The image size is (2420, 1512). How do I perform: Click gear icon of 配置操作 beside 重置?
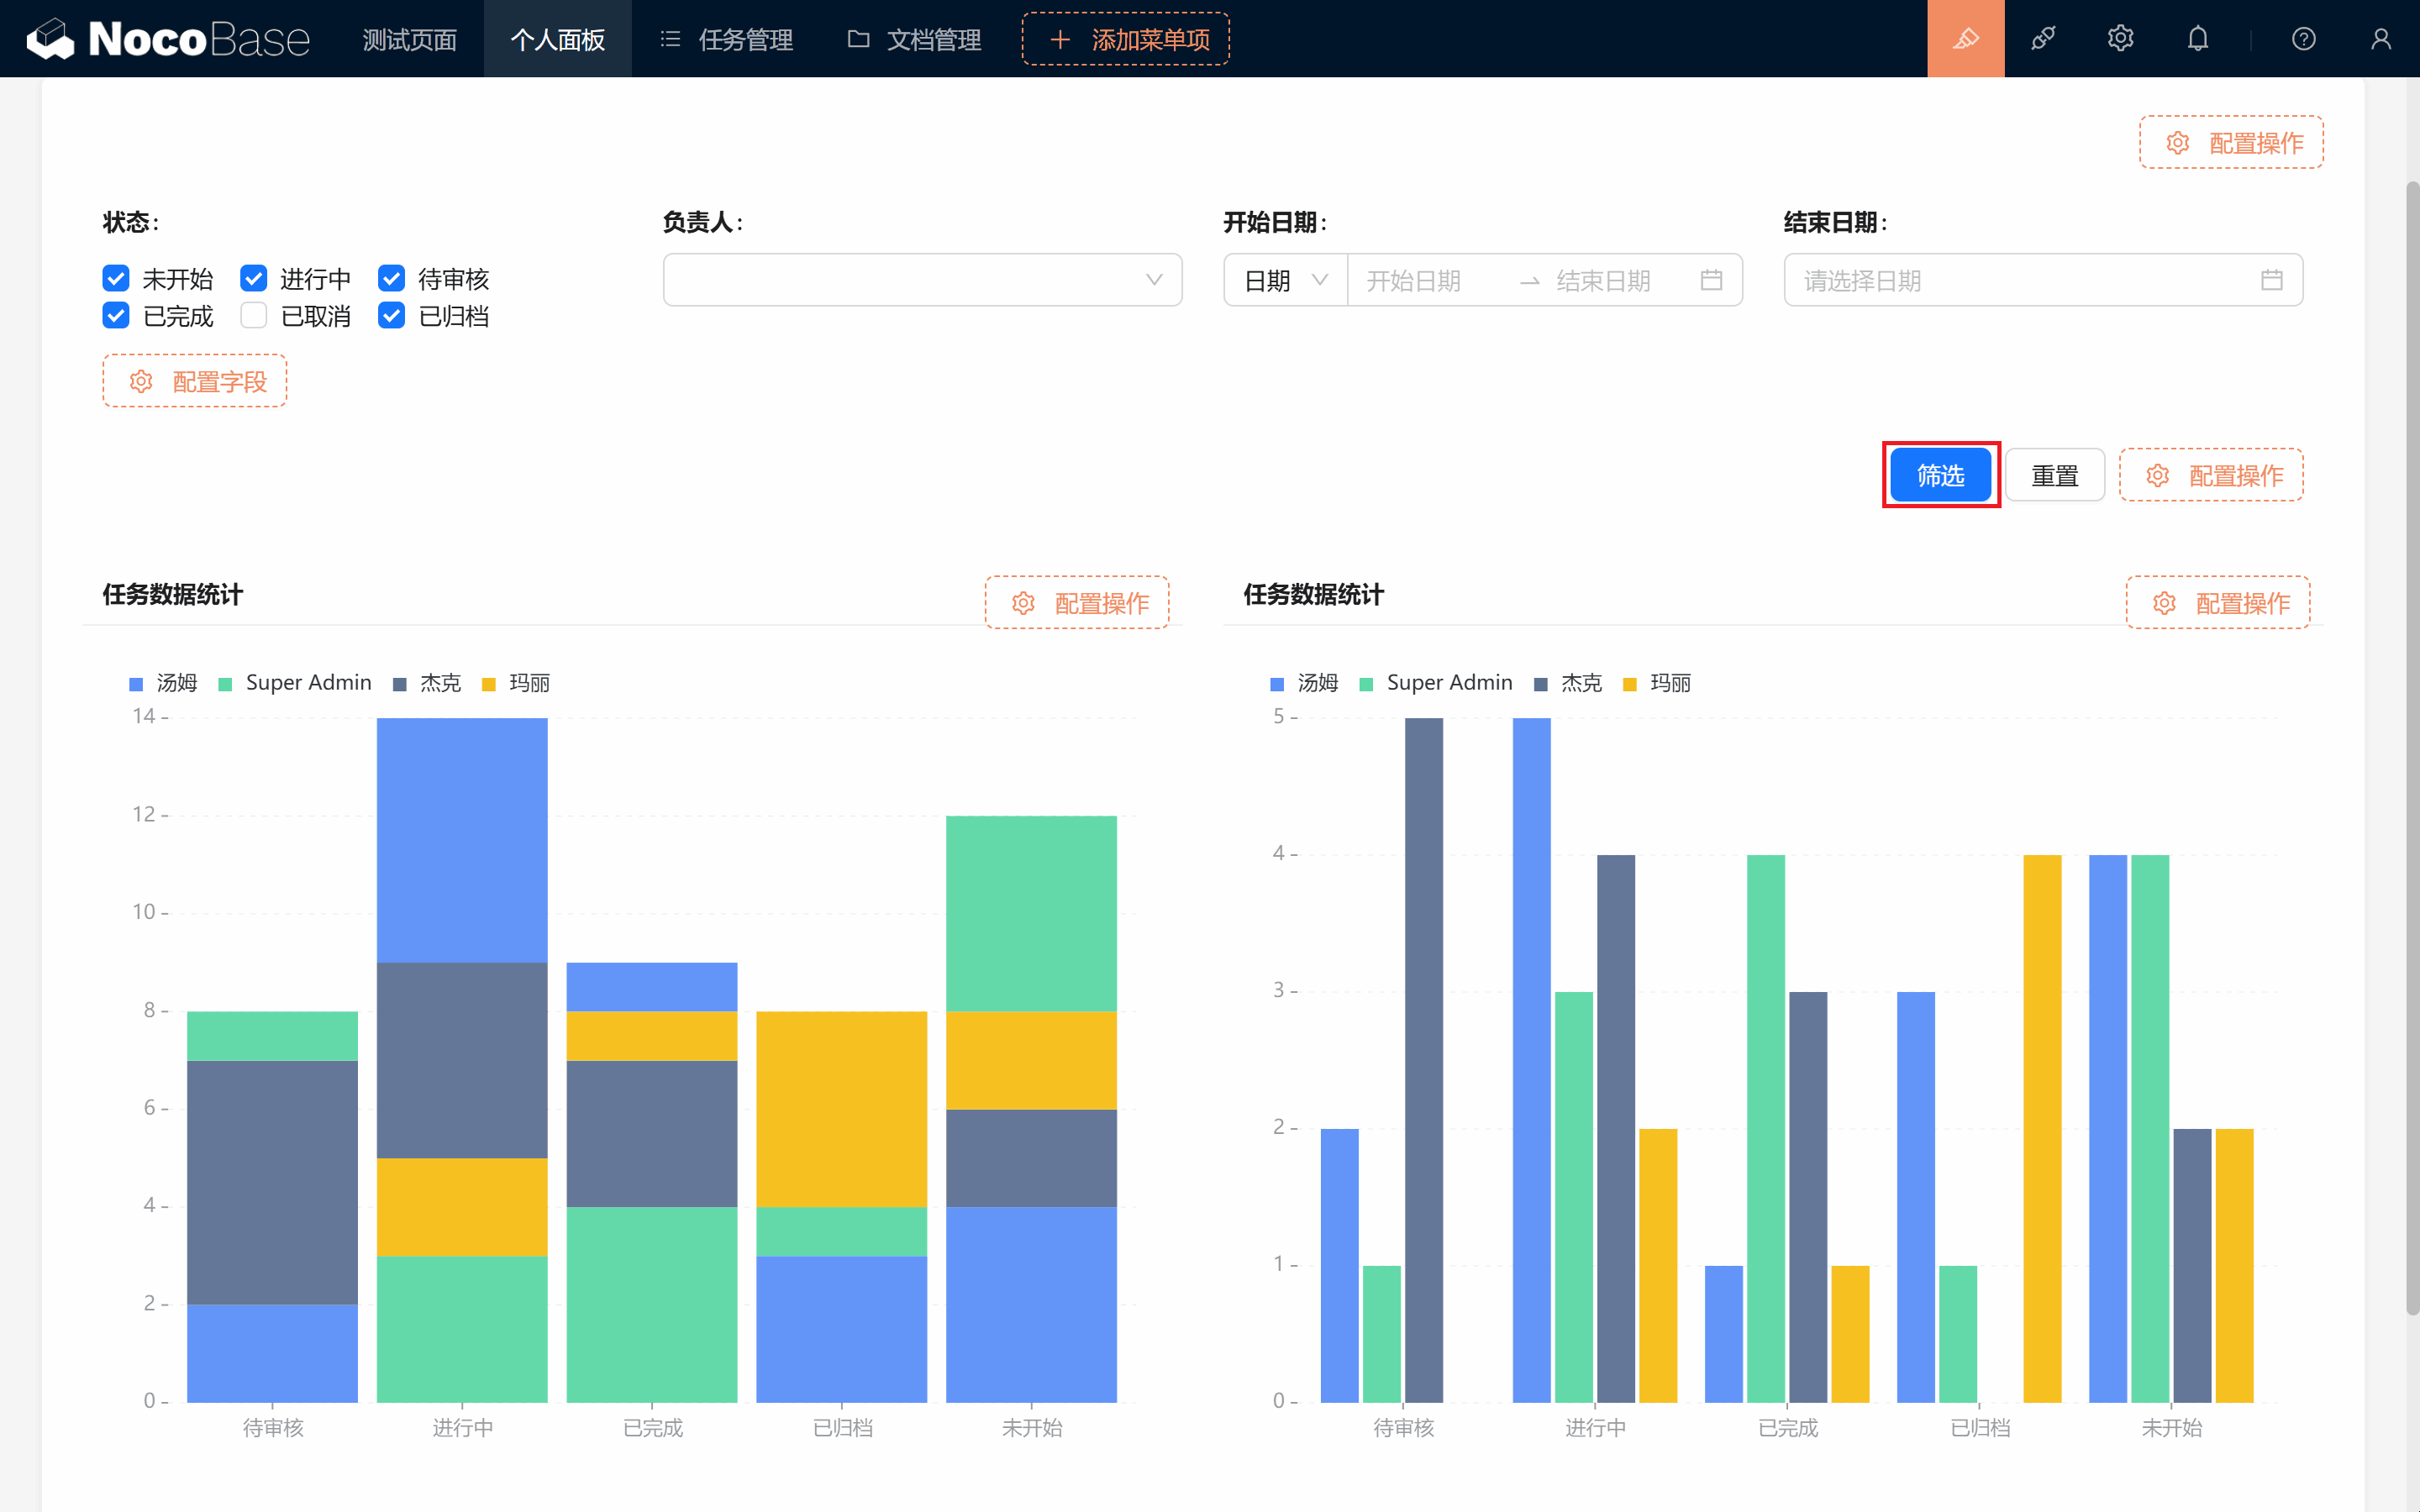coord(2157,475)
